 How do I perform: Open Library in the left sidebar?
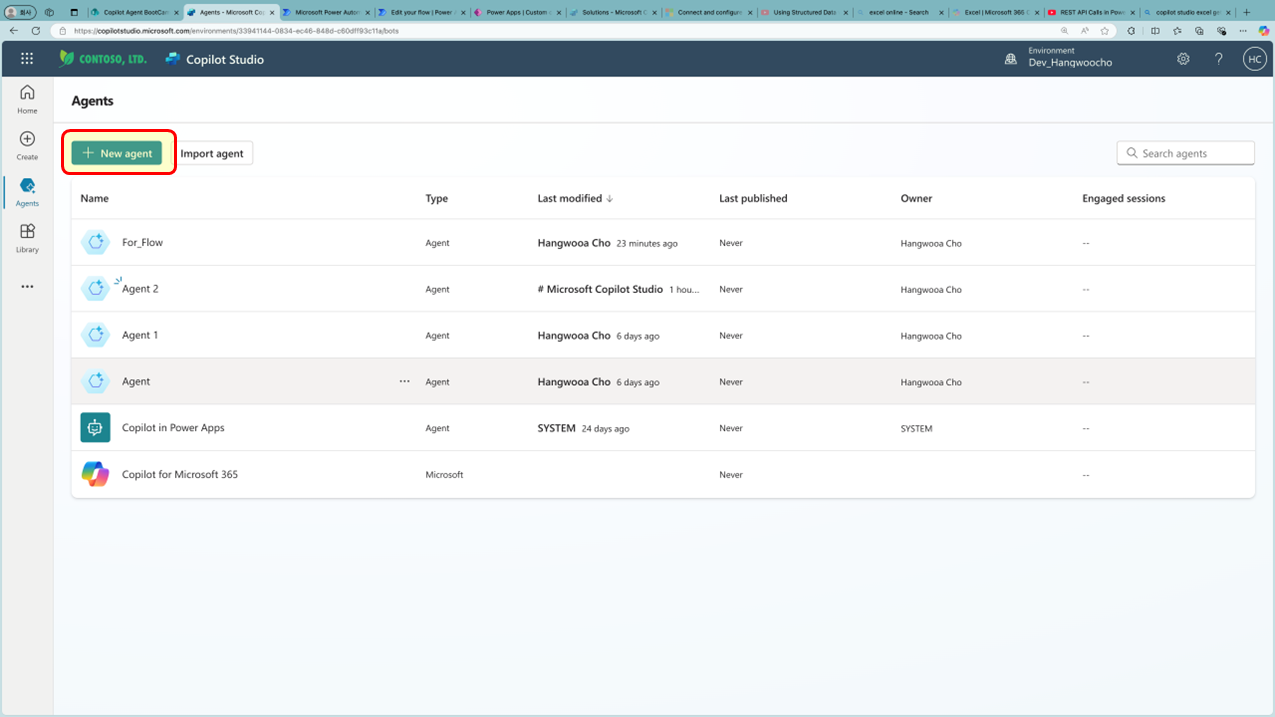pyautogui.click(x=27, y=238)
